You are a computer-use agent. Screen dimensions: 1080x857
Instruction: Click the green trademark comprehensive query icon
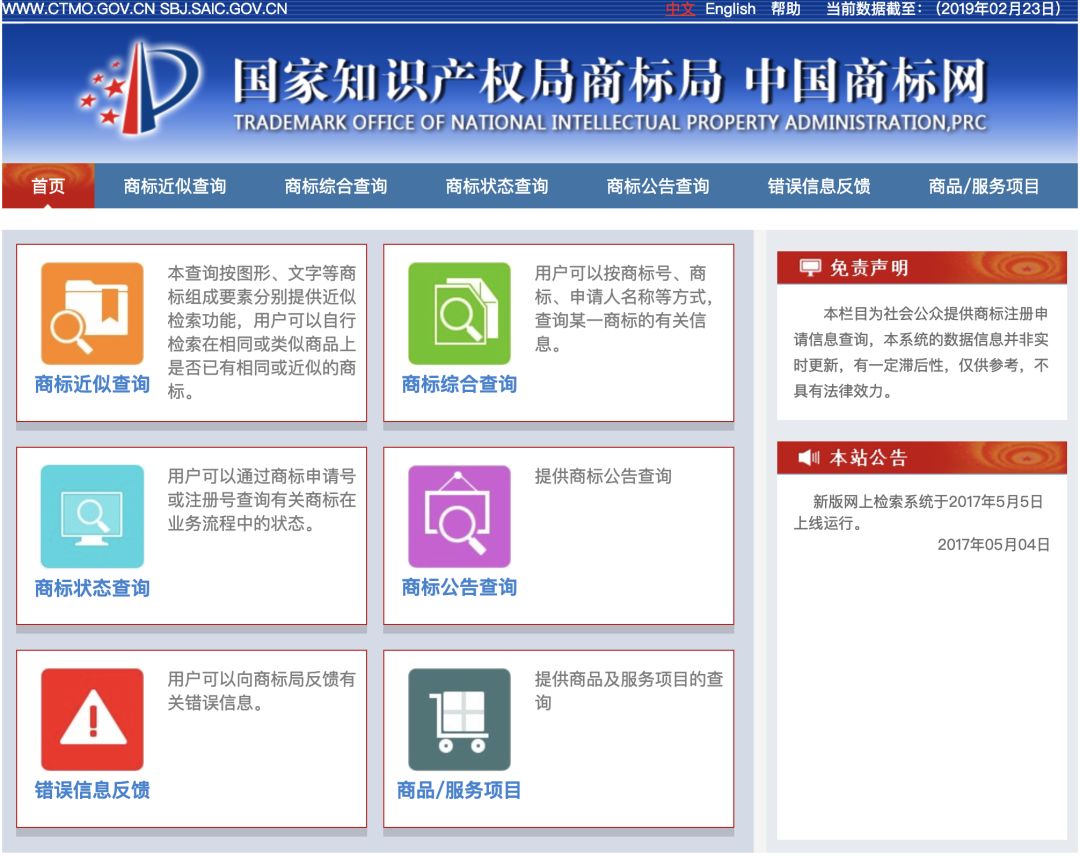[460, 312]
